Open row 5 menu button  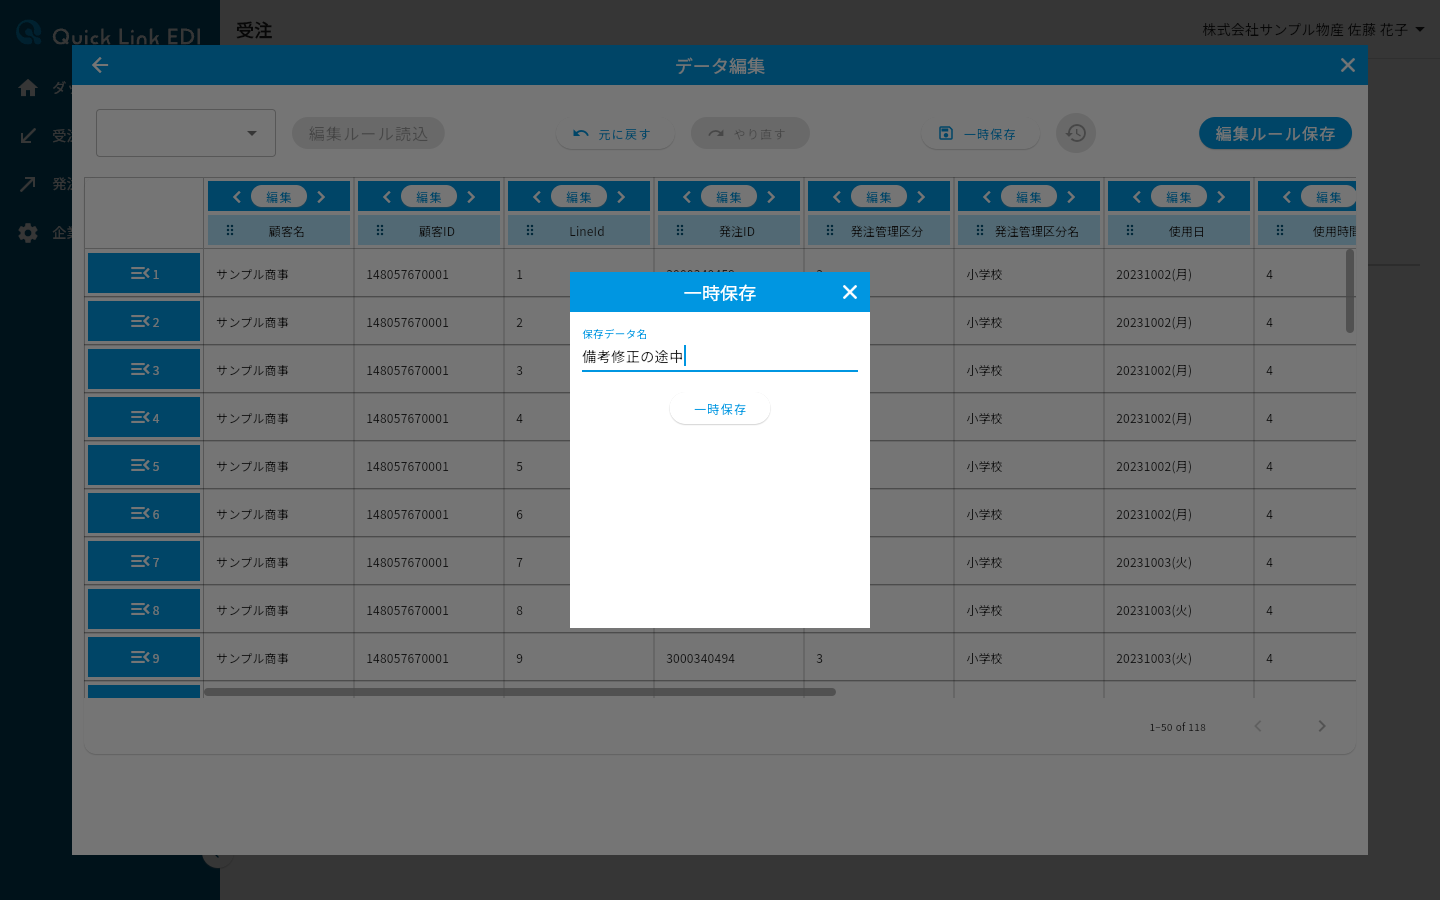[x=144, y=465]
